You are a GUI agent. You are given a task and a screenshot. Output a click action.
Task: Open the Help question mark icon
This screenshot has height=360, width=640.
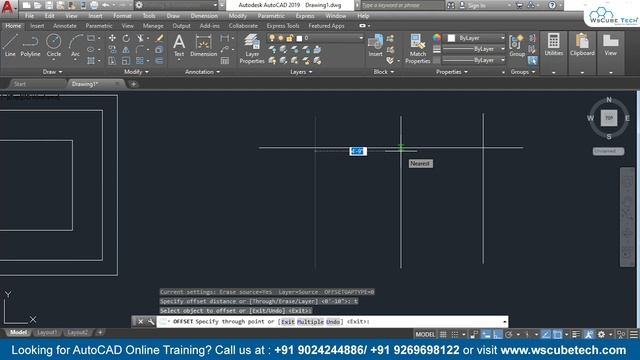[x=552, y=5]
